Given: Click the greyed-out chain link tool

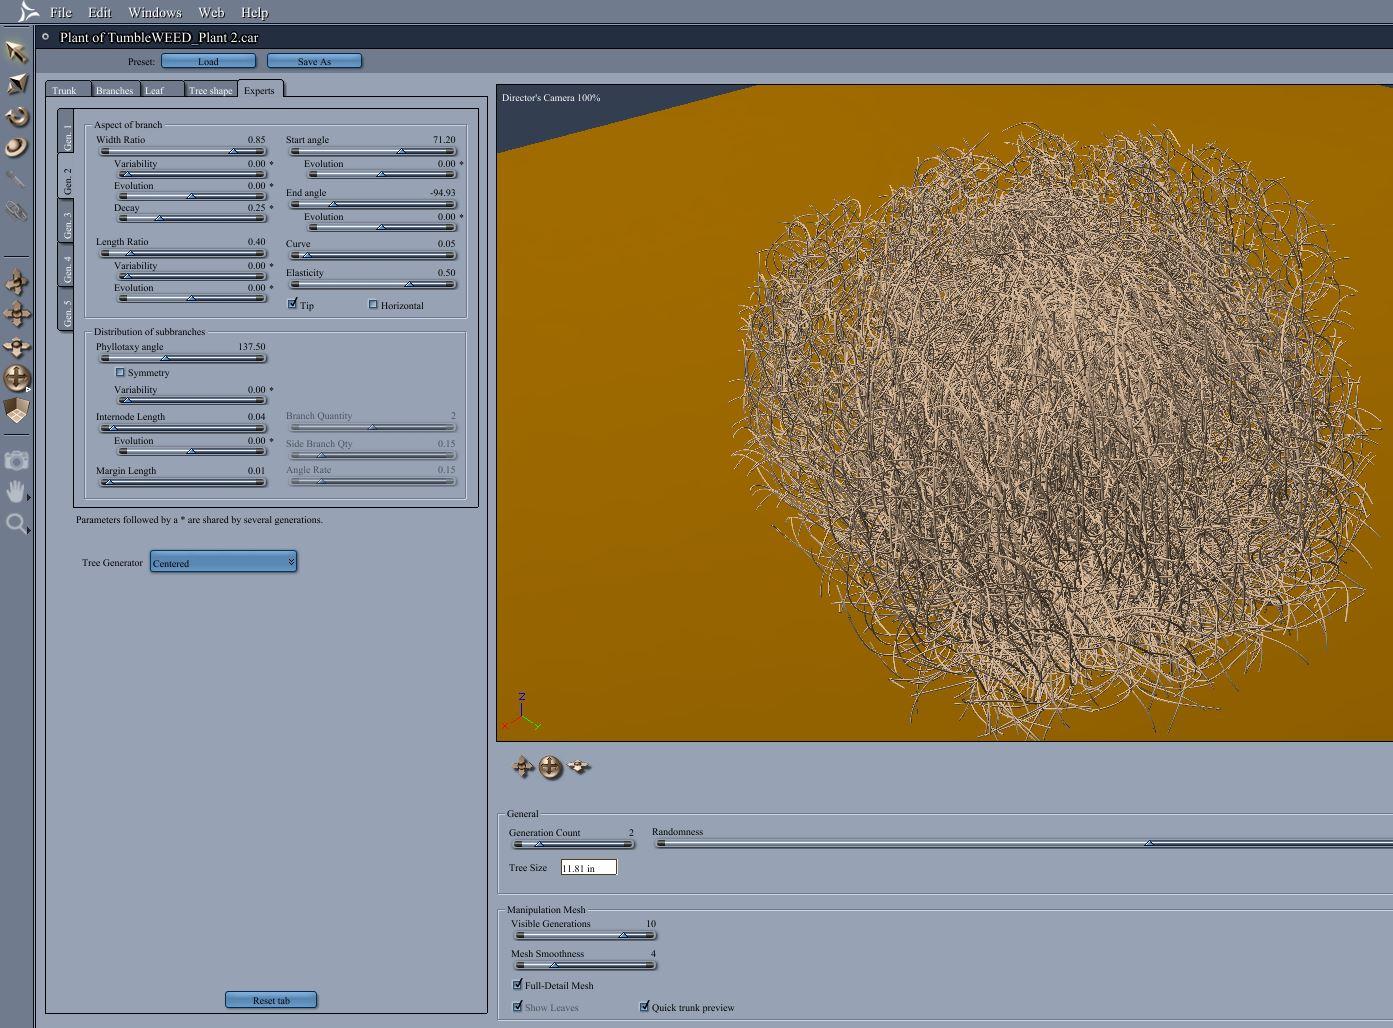Looking at the screenshot, I should pos(16,212).
